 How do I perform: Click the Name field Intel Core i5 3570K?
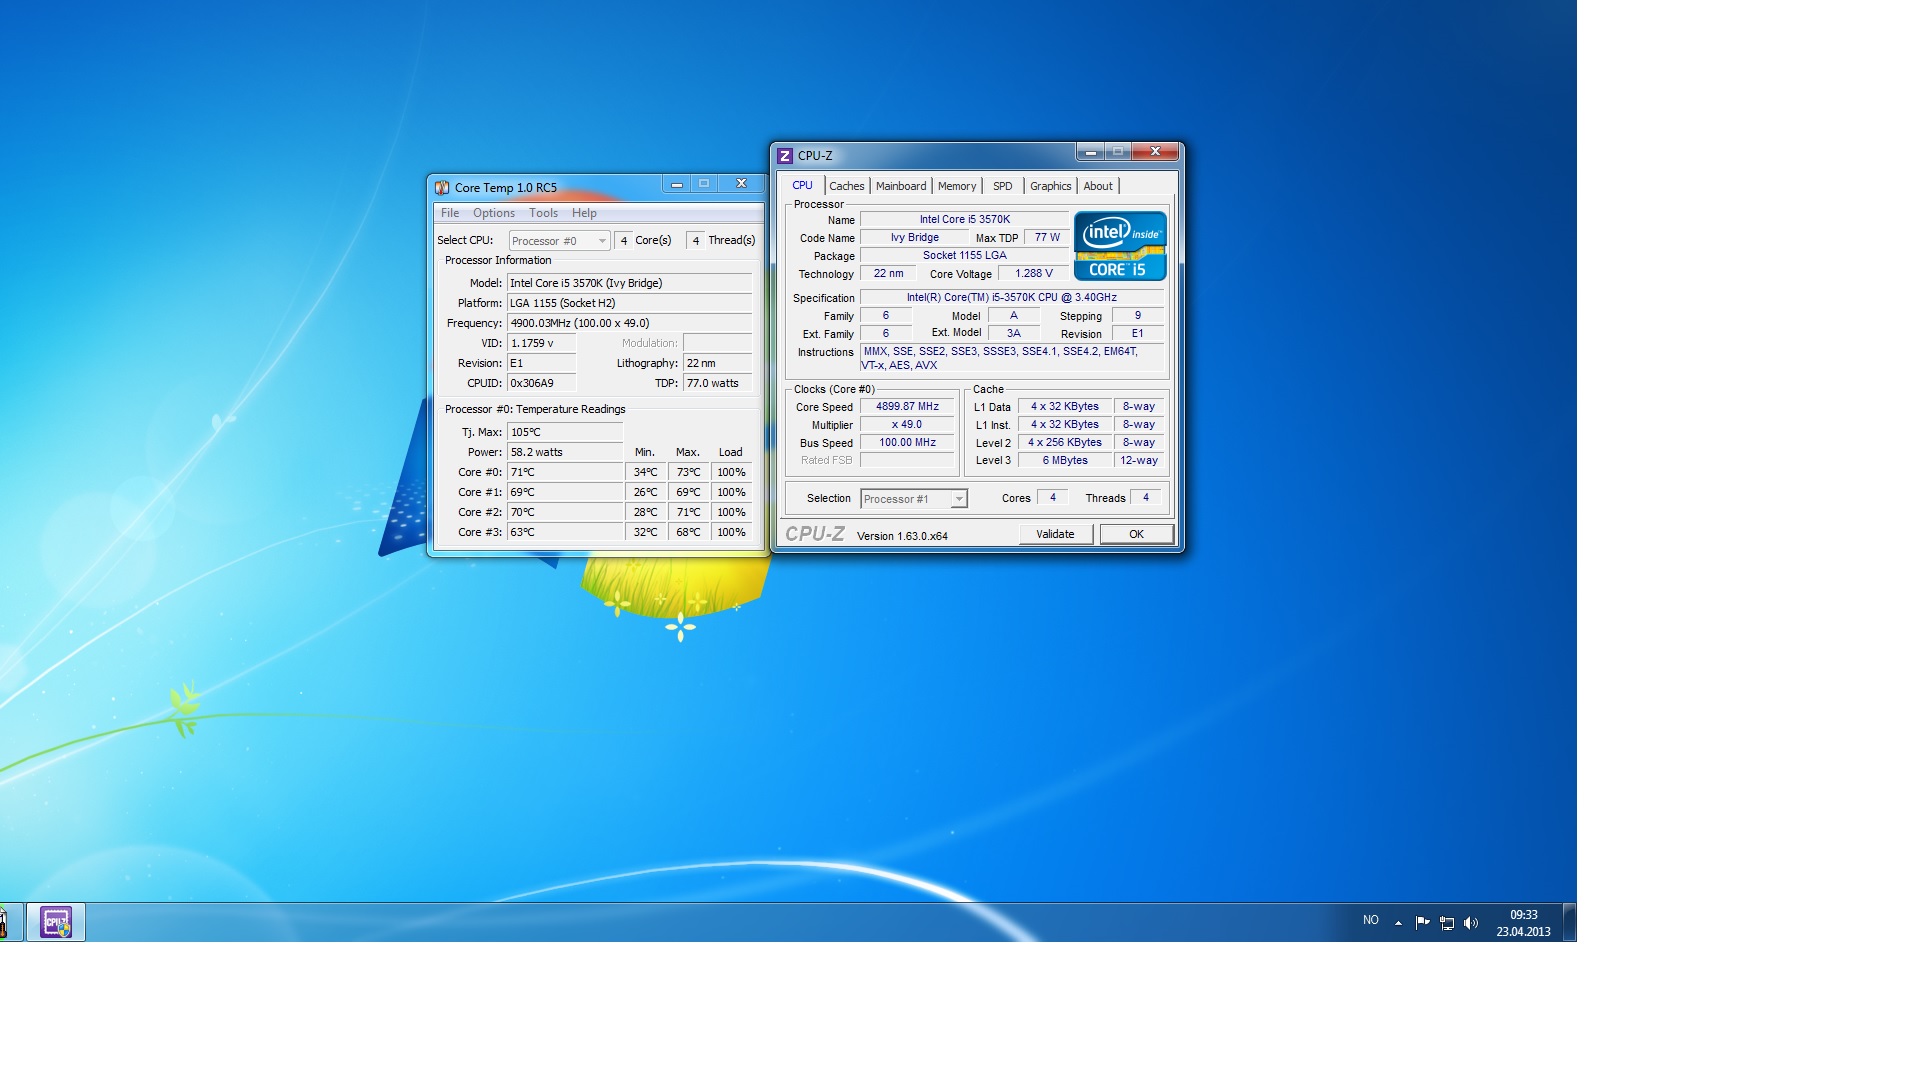click(x=964, y=219)
